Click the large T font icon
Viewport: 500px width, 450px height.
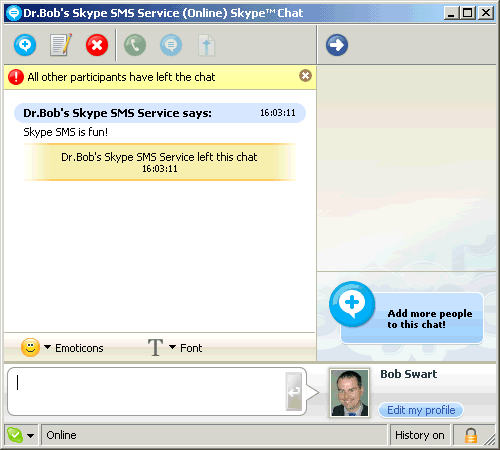[155, 347]
